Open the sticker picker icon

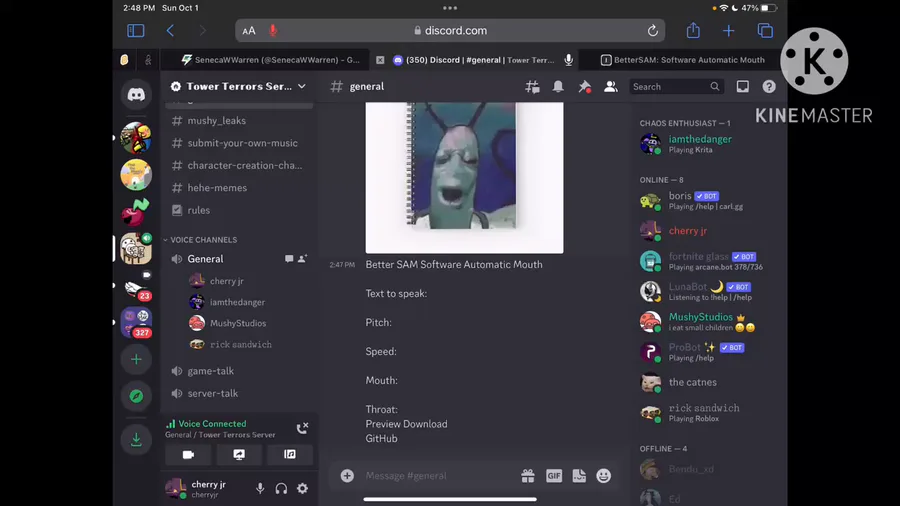click(x=579, y=476)
